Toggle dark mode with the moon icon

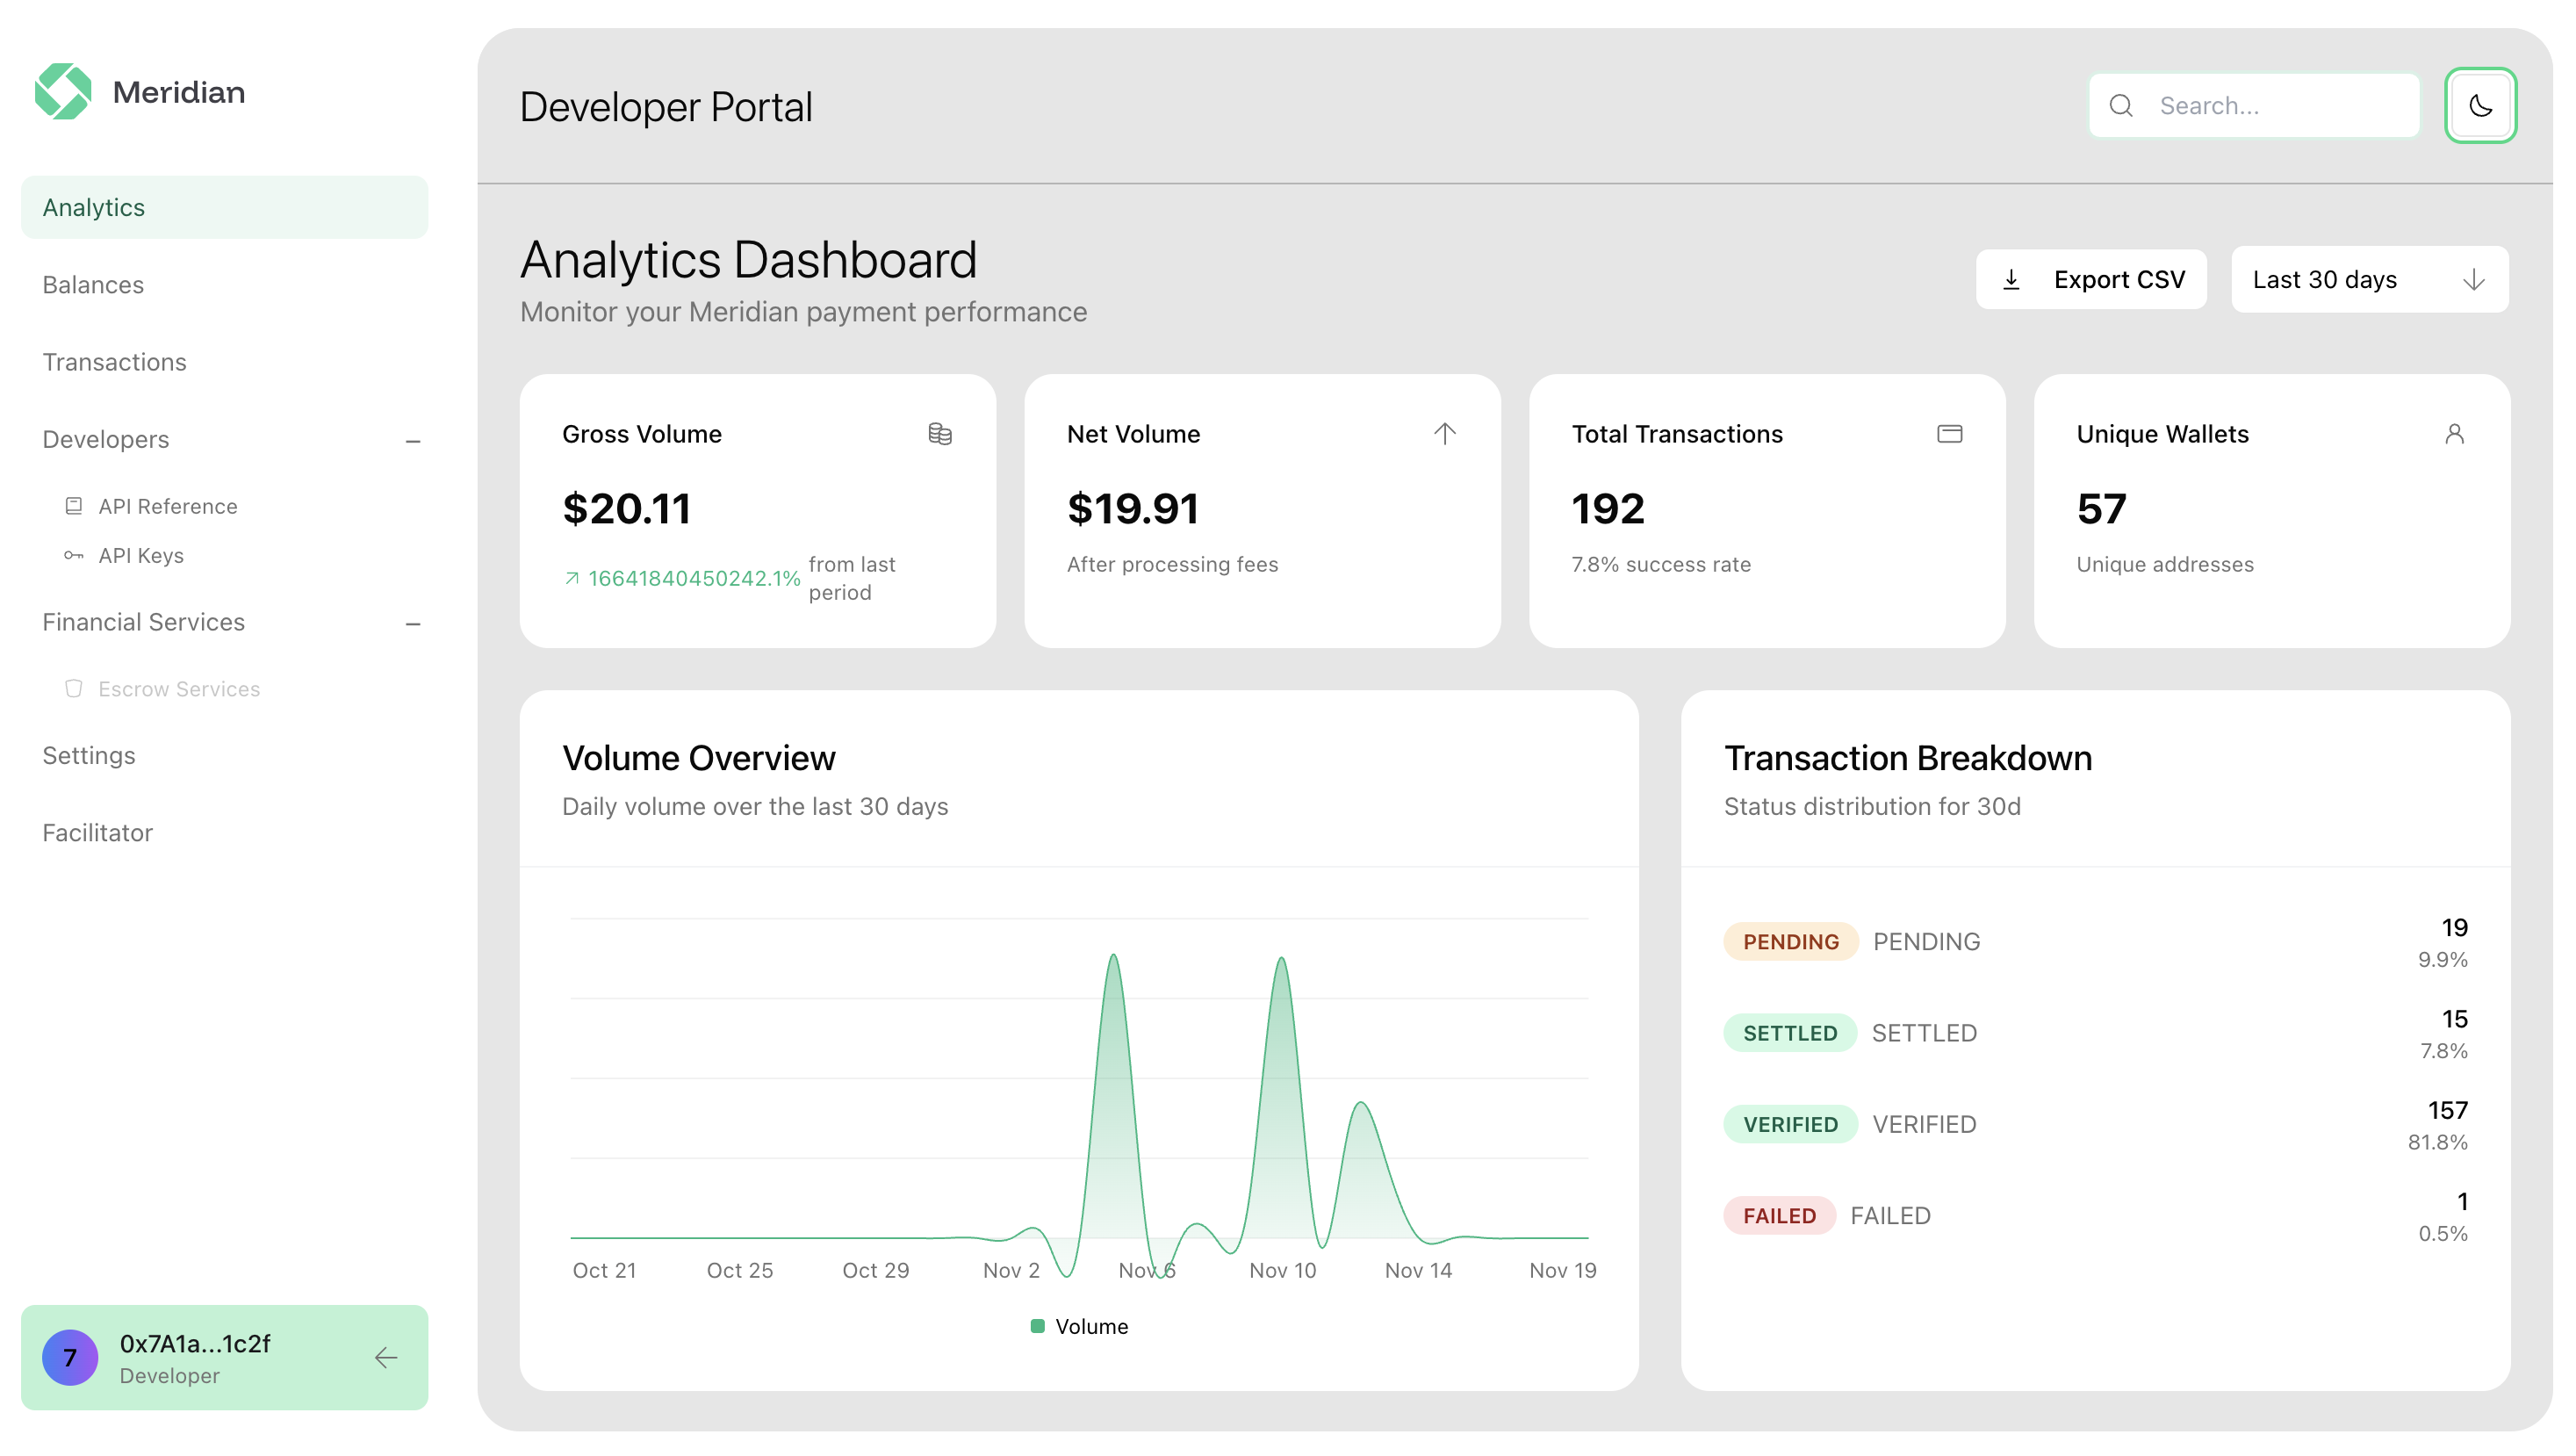point(2480,105)
